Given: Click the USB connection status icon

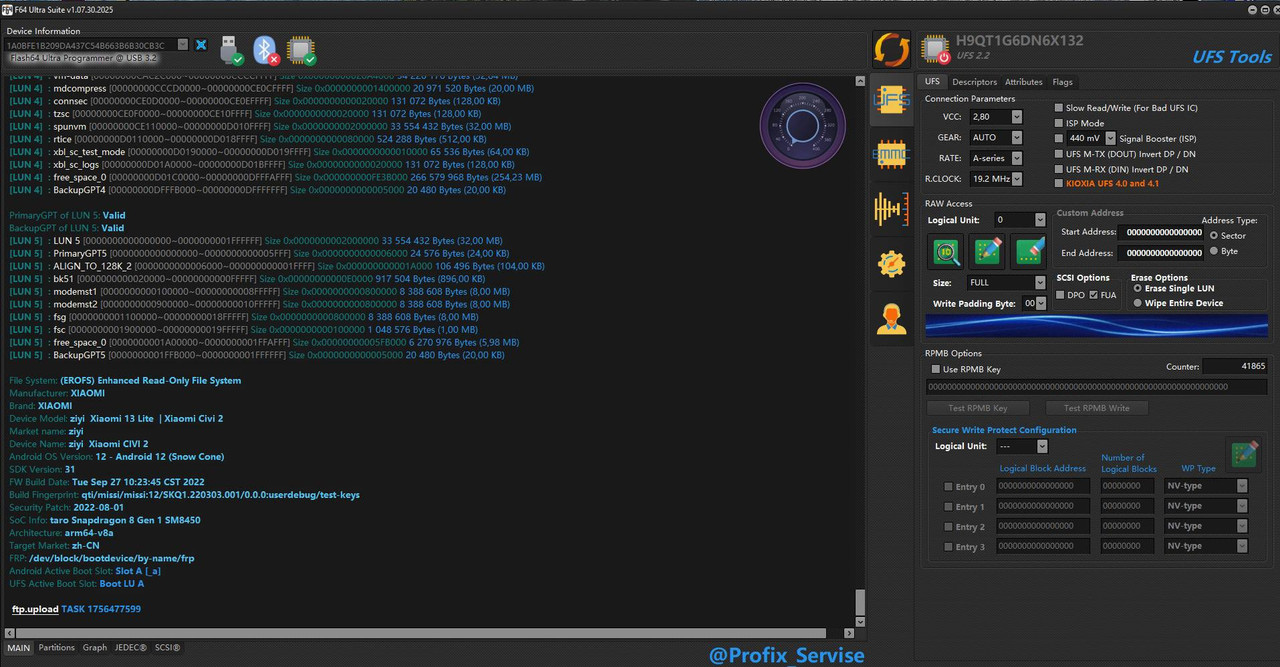Looking at the screenshot, I should tap(230, 49).
